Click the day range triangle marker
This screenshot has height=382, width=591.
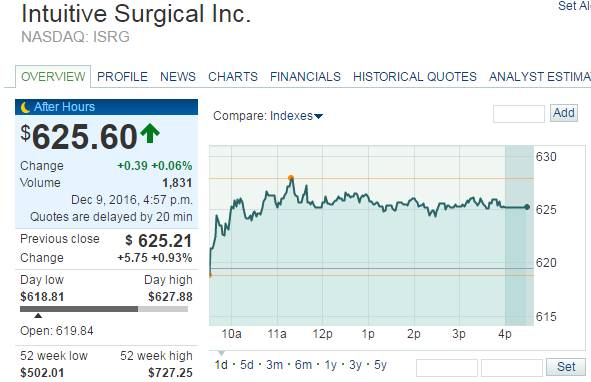click(38, 316)
